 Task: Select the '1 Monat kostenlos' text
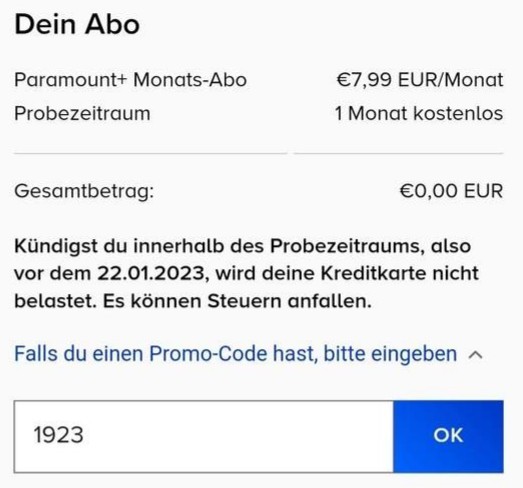(x=419, y=113)
